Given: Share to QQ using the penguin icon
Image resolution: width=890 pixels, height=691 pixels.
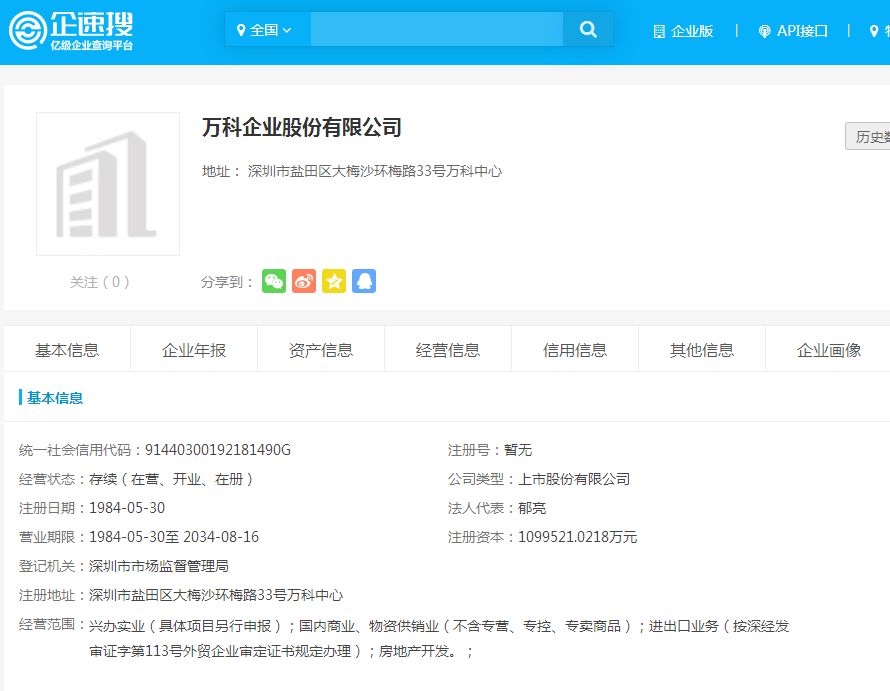Looking at the screenshot, I should tap(364, 281).
